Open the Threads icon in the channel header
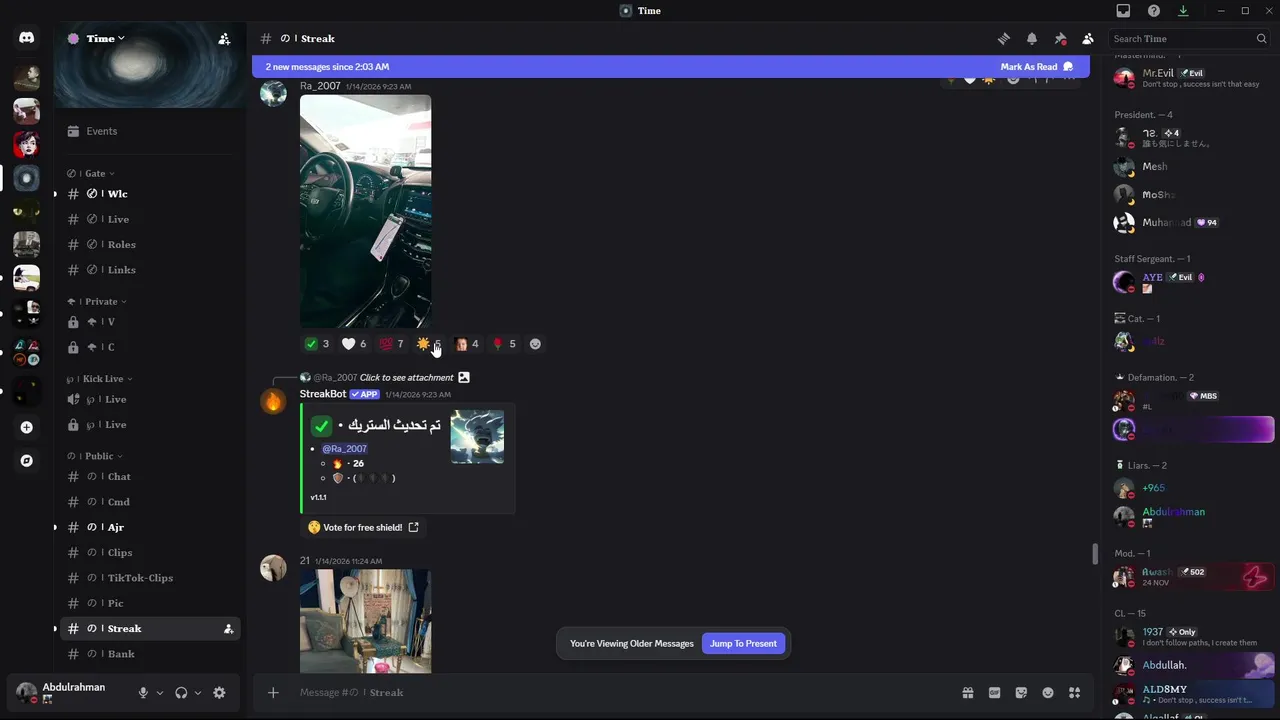 (x=1004, y=39)
